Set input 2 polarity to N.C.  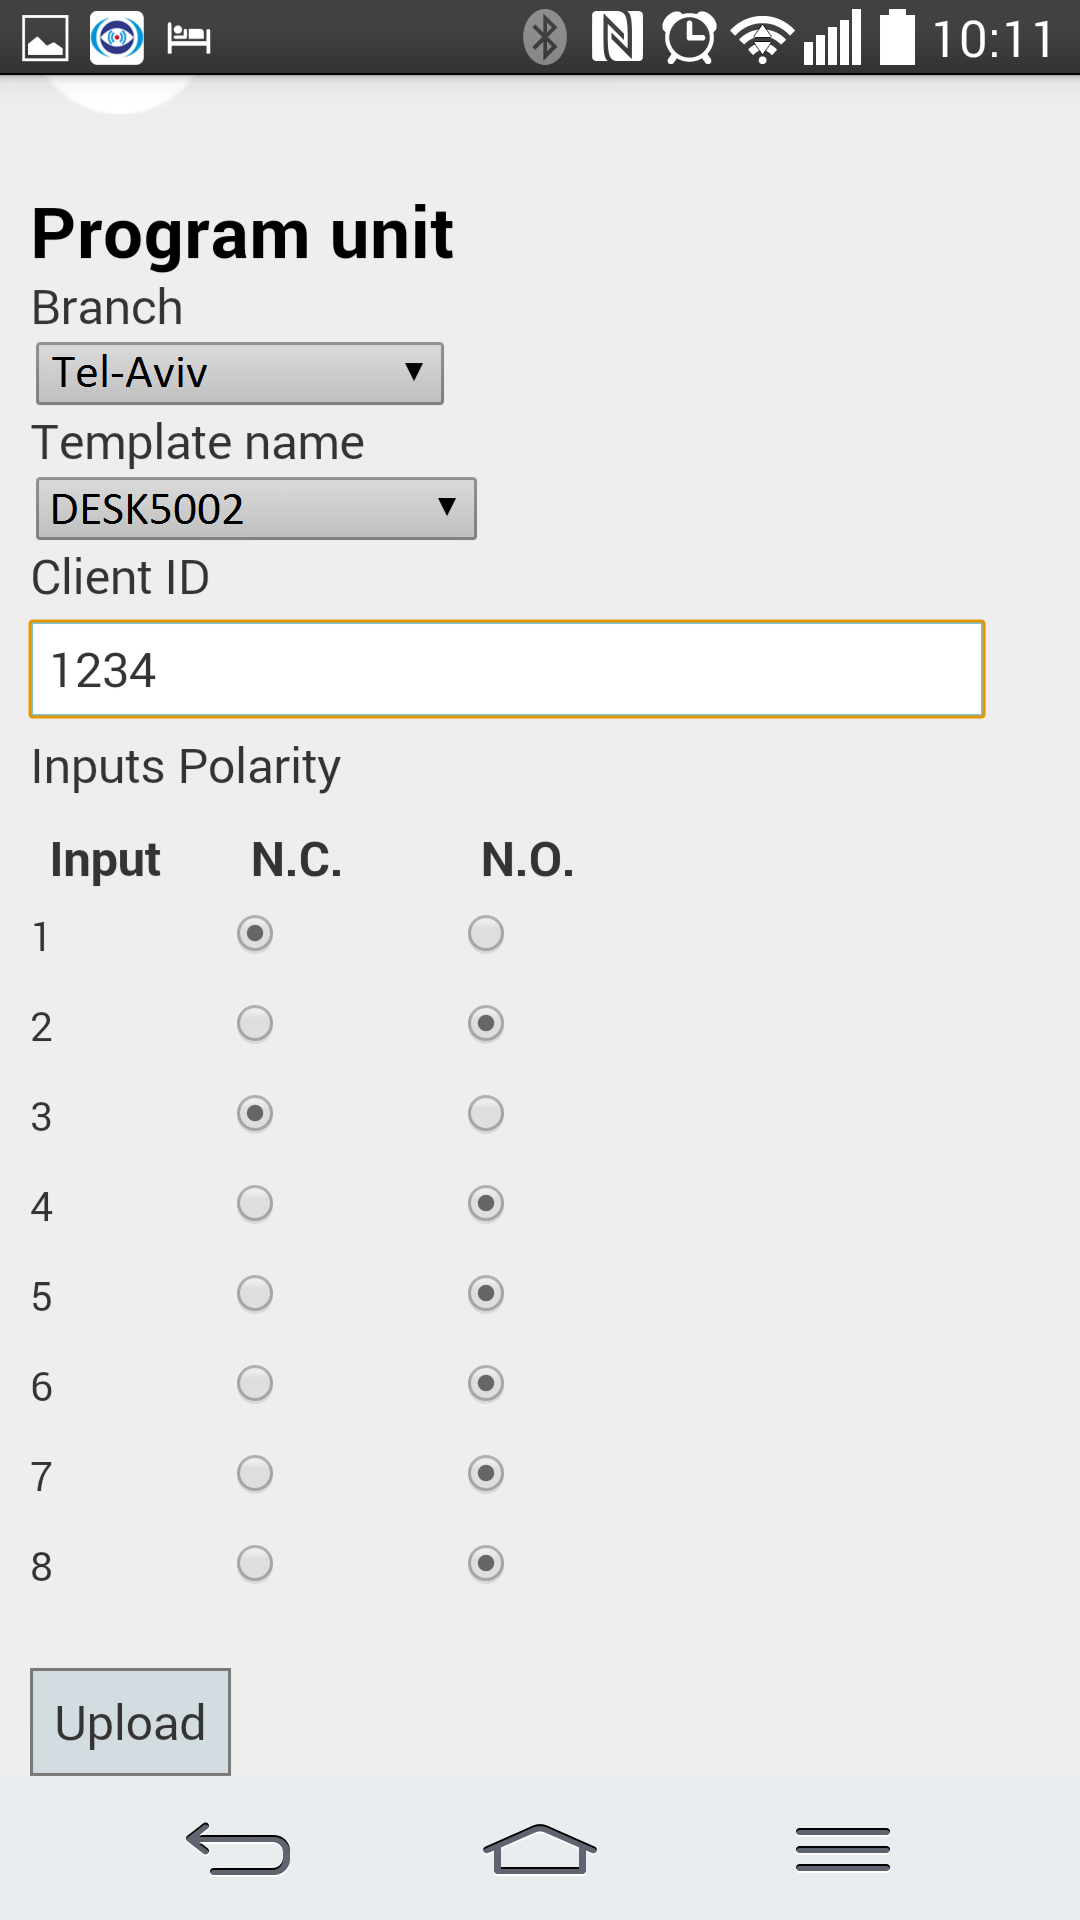(x=255, y=1023)
